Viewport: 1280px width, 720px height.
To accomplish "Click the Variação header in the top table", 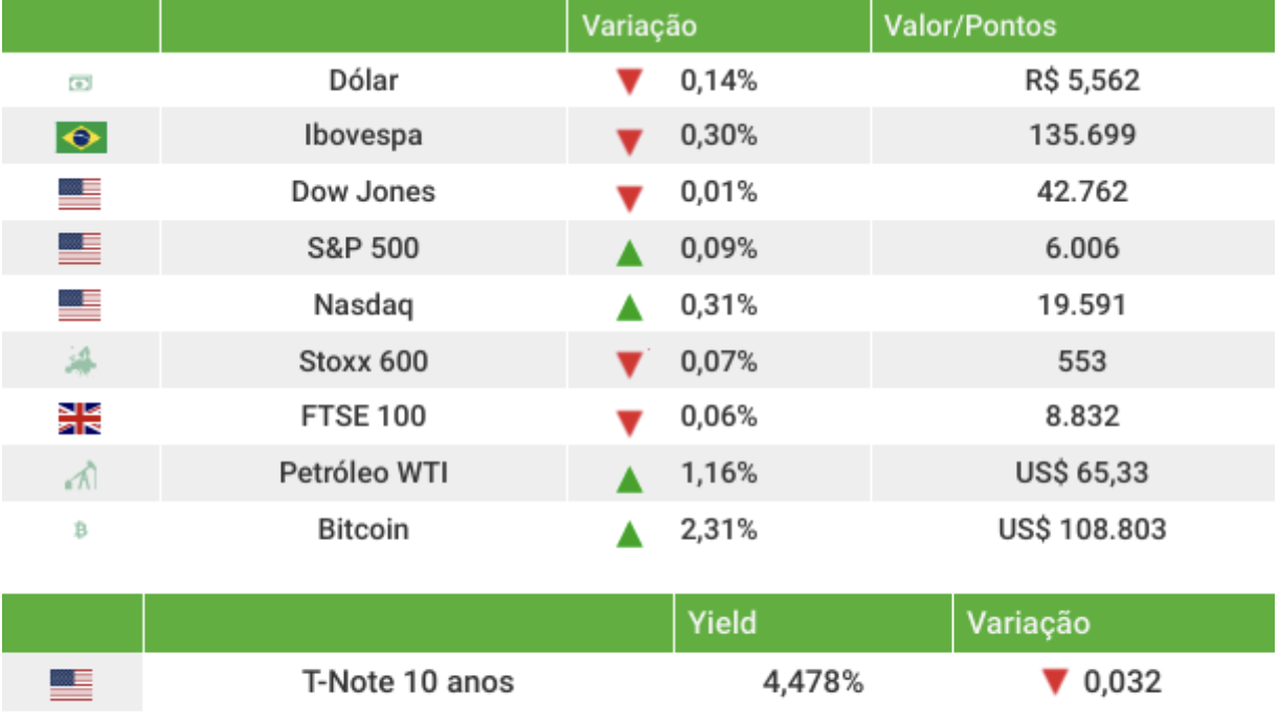I will click(639, 26).
